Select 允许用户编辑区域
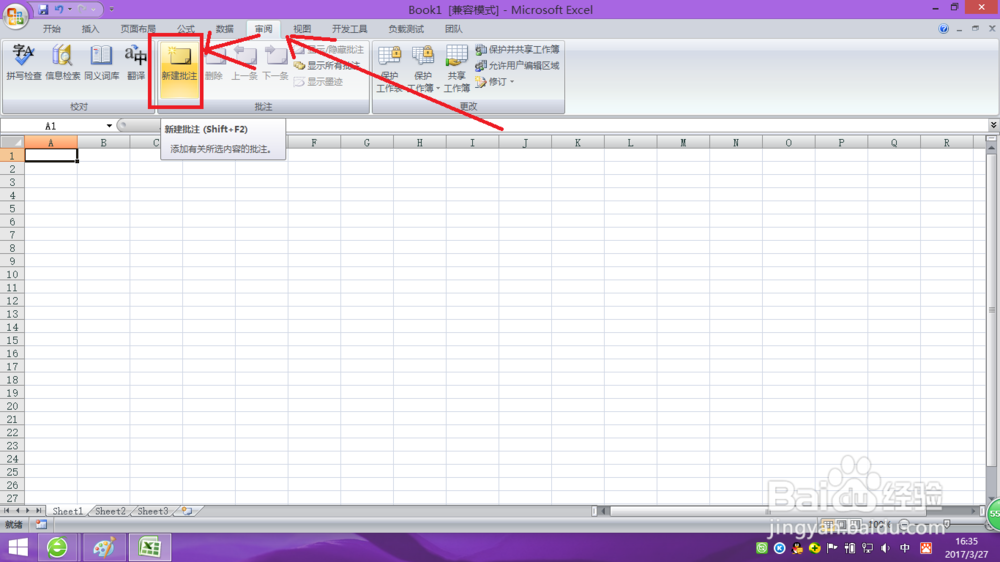The image size is (1000, 562). pos(517,65)
